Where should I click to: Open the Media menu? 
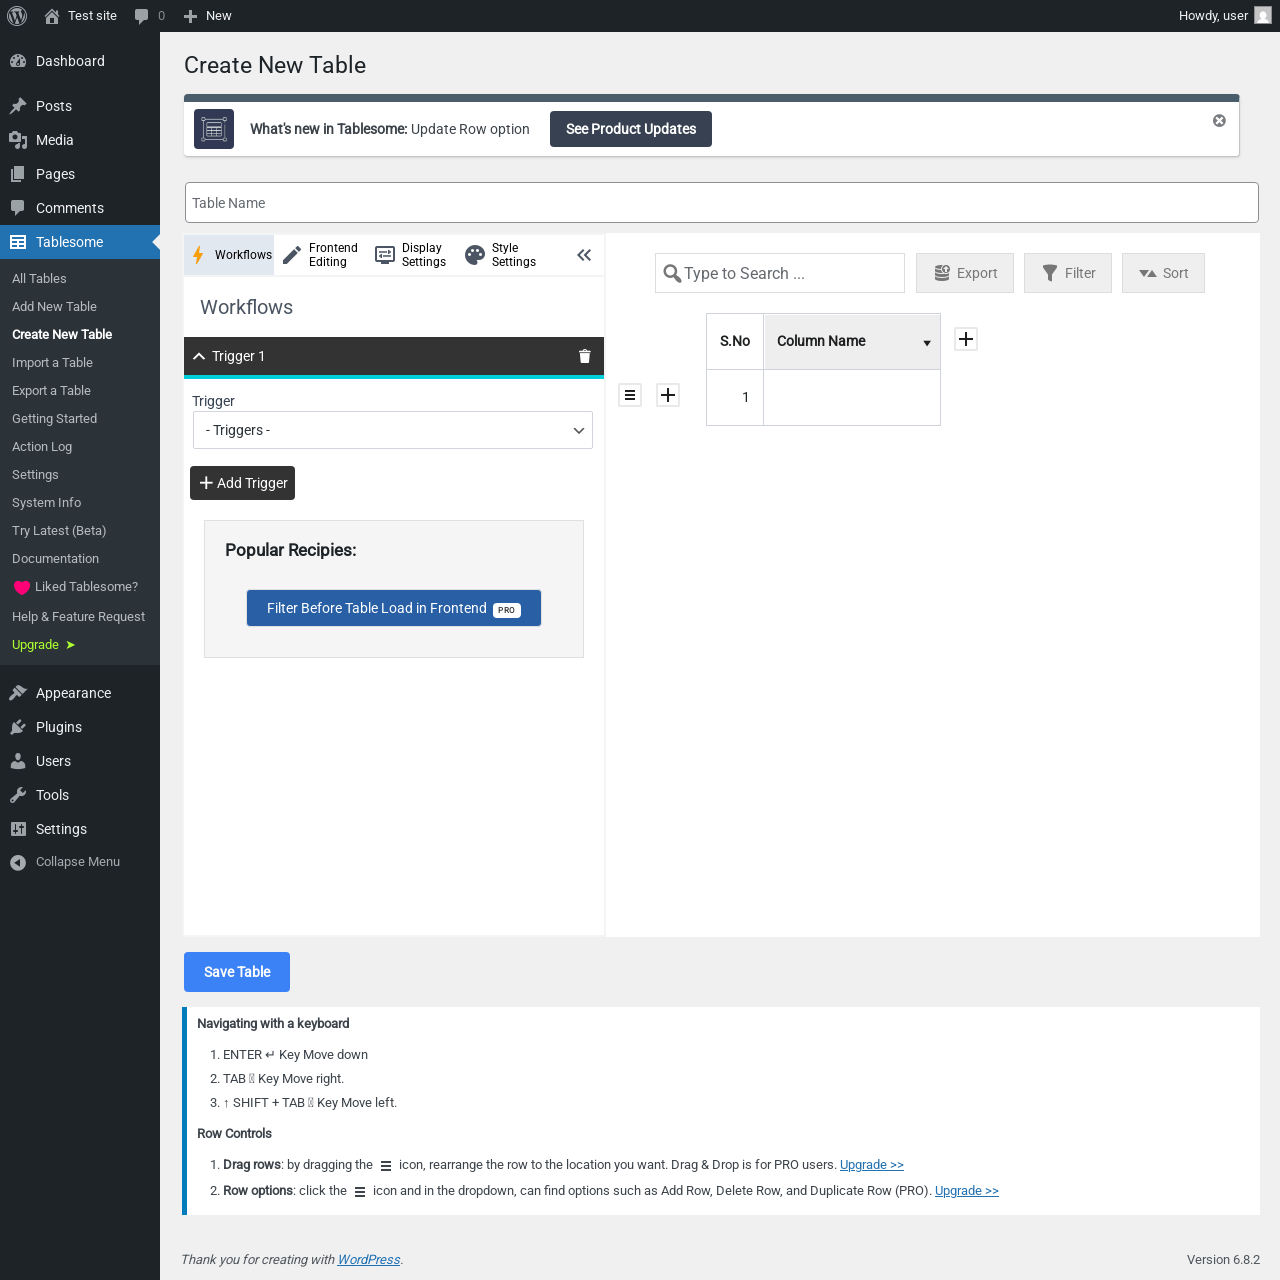click(80, 140)
